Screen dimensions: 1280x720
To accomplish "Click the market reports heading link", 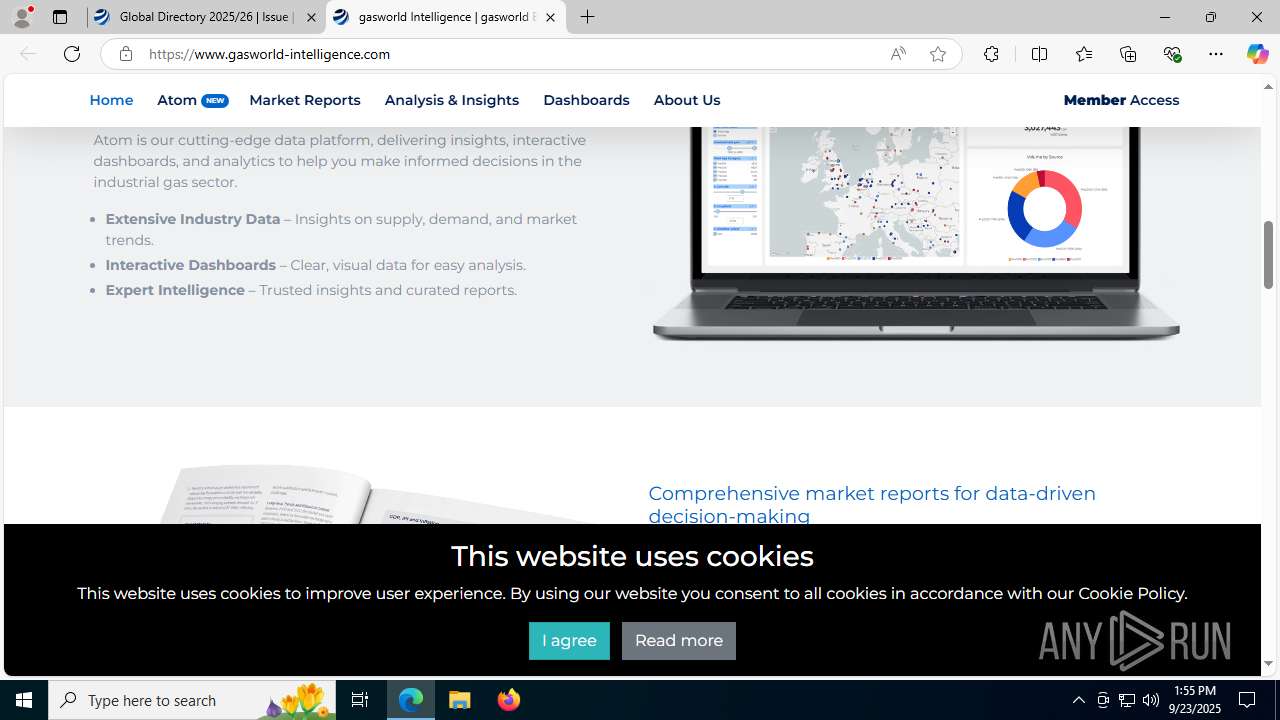I will 872,505.
